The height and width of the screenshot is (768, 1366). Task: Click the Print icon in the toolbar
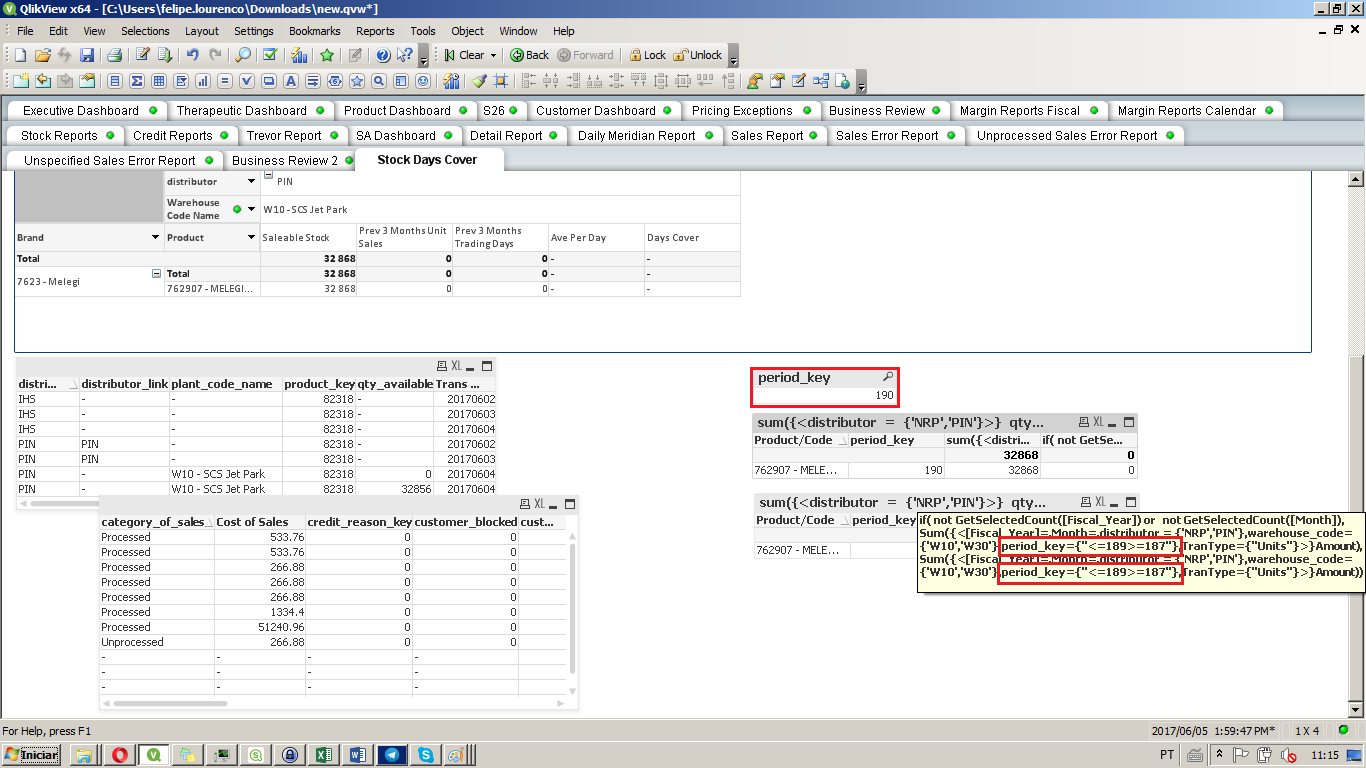114,55
